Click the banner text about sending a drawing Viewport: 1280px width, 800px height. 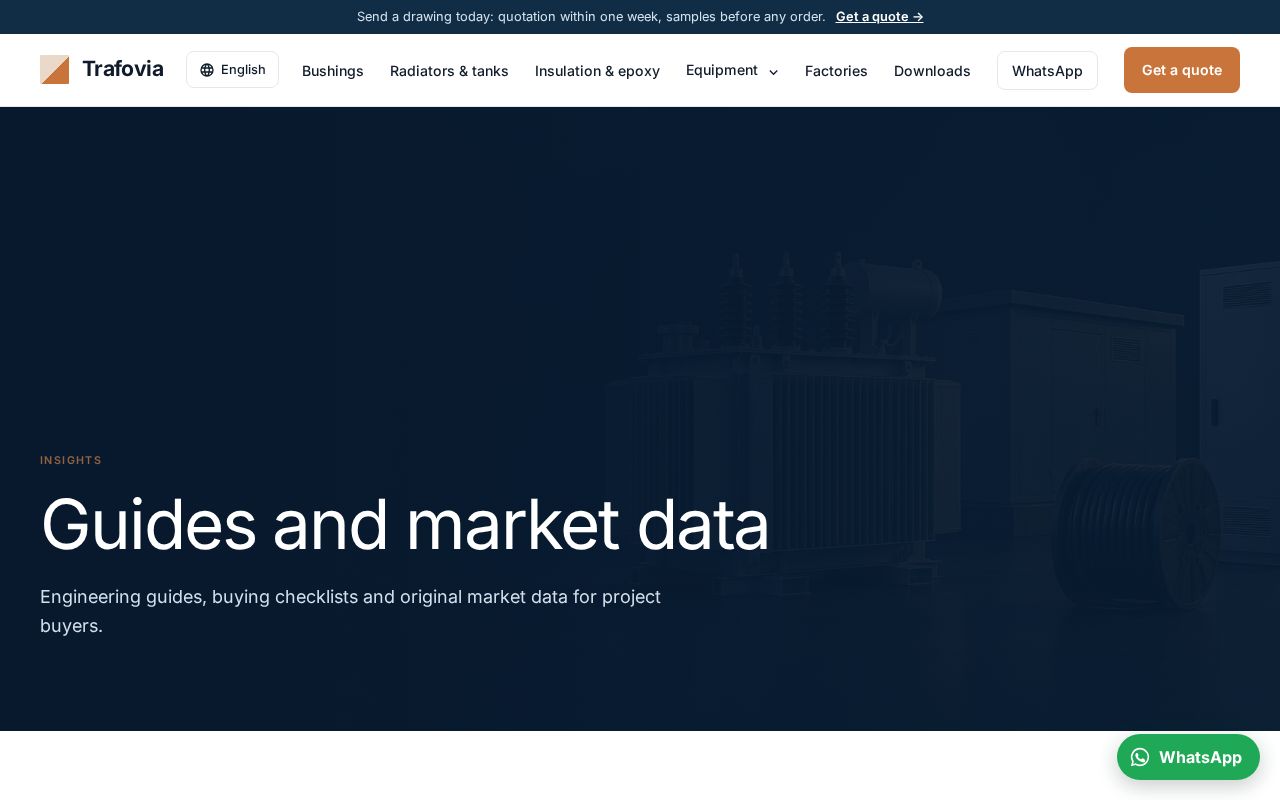pyautogui.click(x=591, y=17)
